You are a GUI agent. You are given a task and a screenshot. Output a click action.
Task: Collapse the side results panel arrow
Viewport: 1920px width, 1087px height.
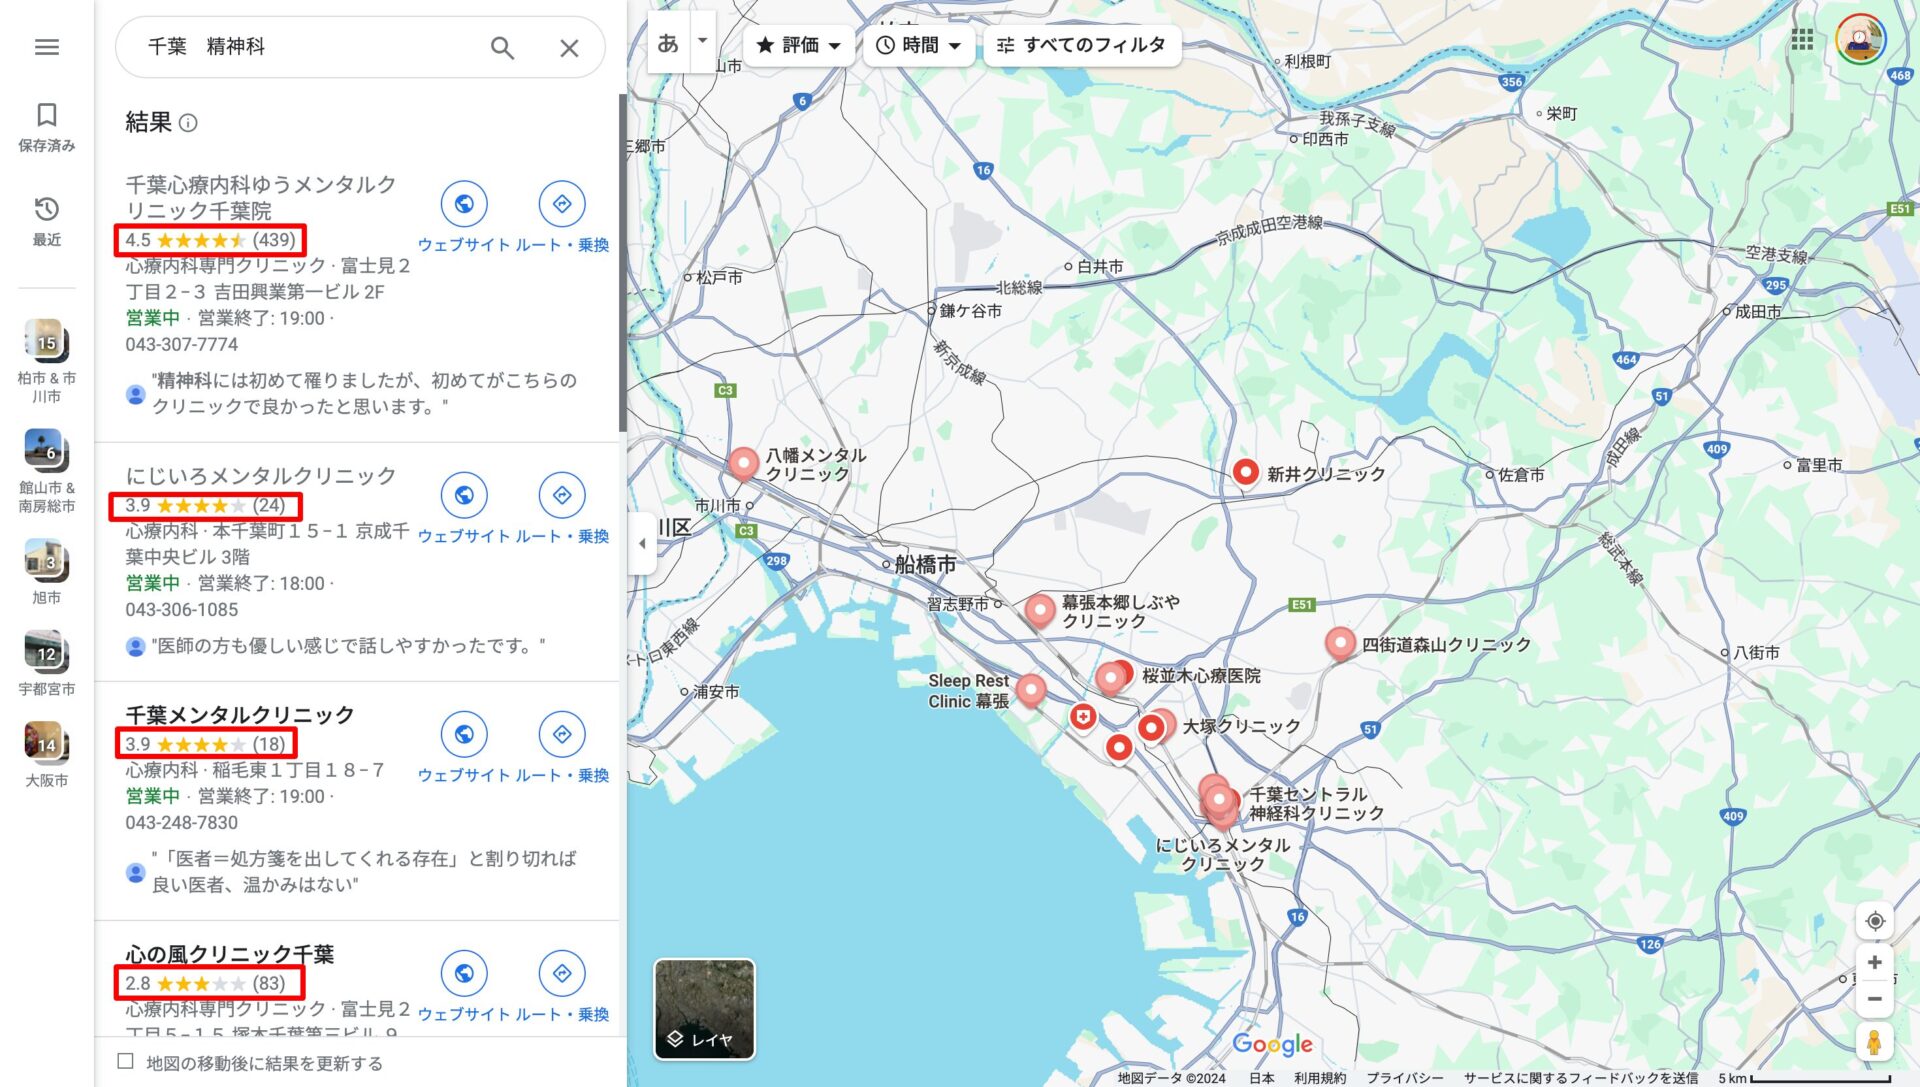click(642, 544)
